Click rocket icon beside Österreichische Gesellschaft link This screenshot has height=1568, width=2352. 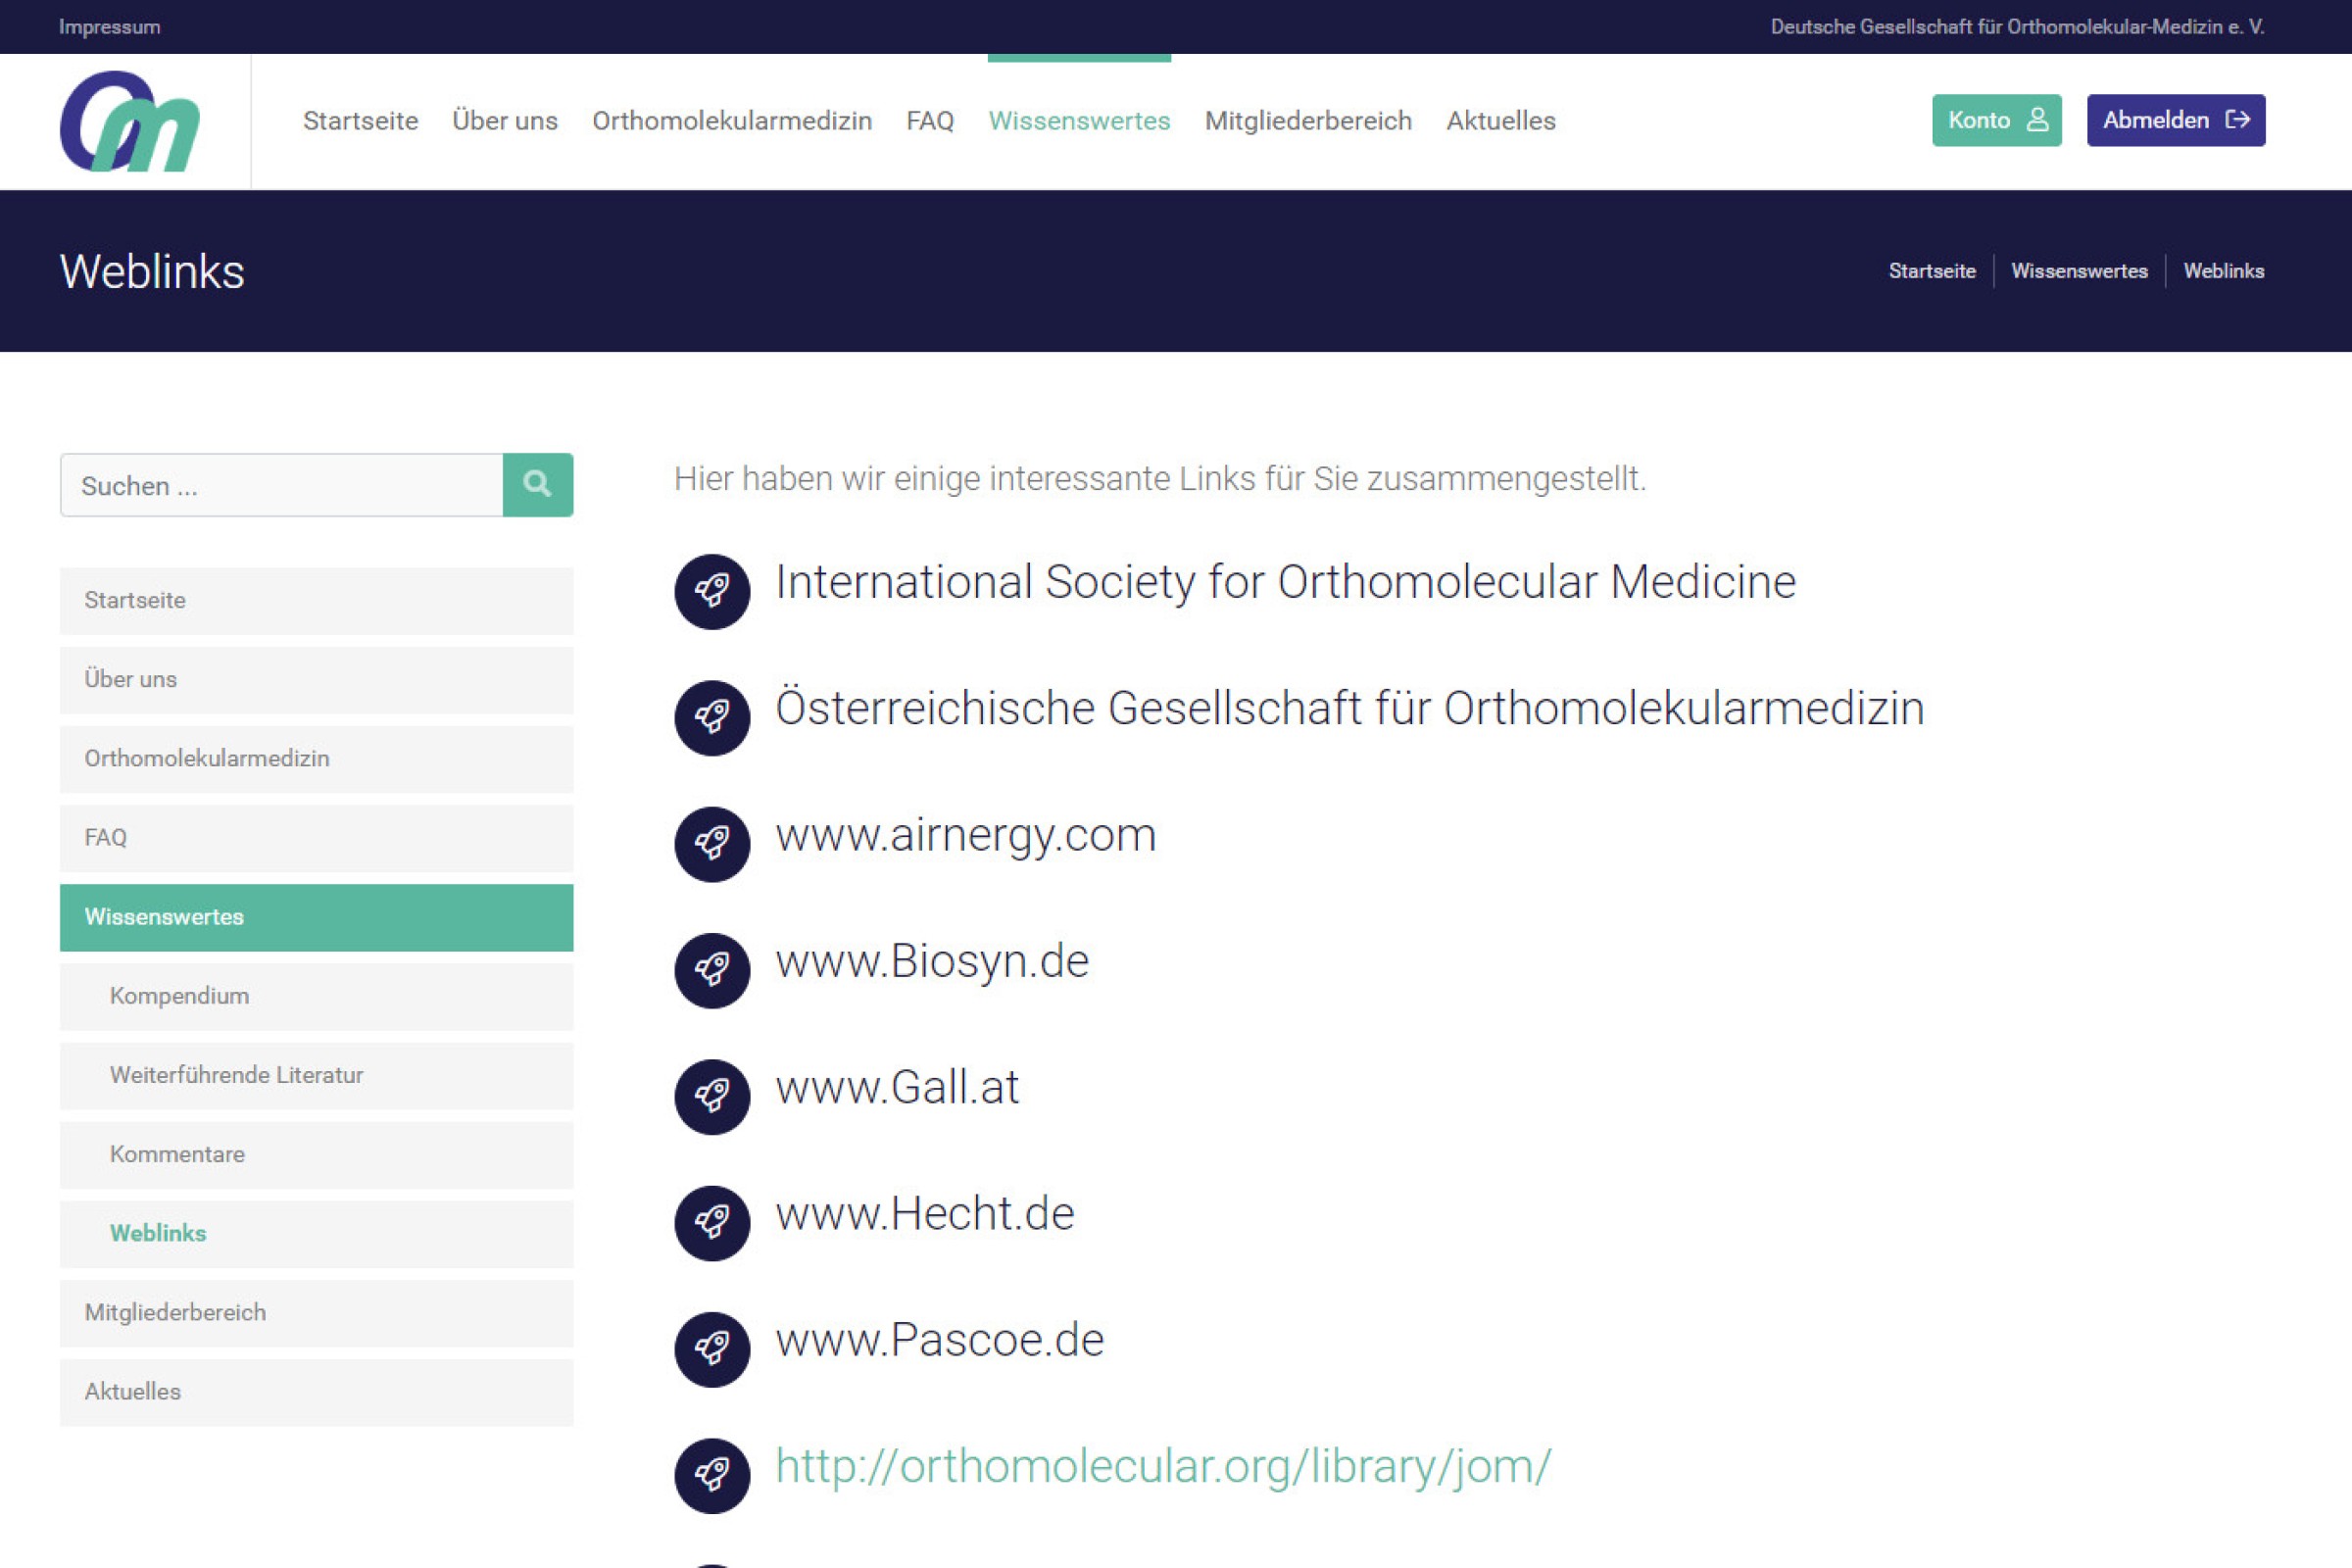[712, 718]
